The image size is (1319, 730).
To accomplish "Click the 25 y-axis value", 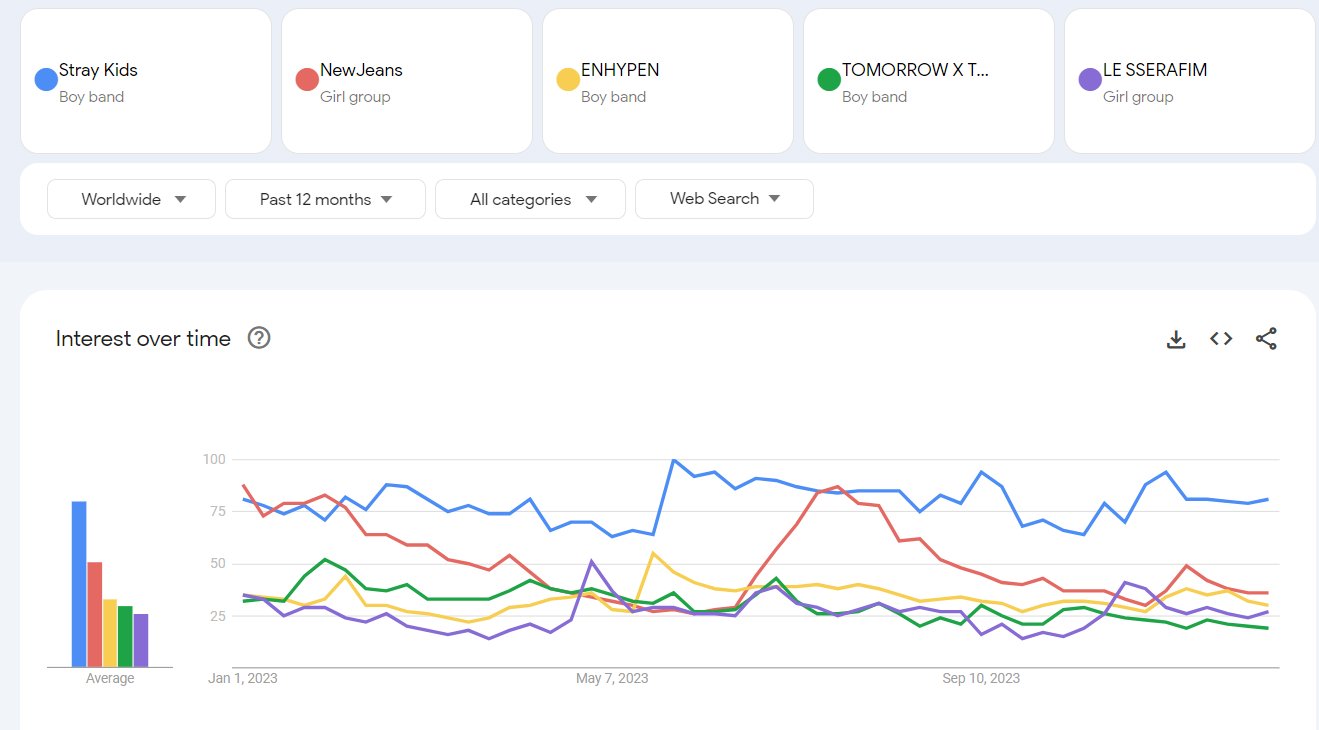I will [218, 615].
